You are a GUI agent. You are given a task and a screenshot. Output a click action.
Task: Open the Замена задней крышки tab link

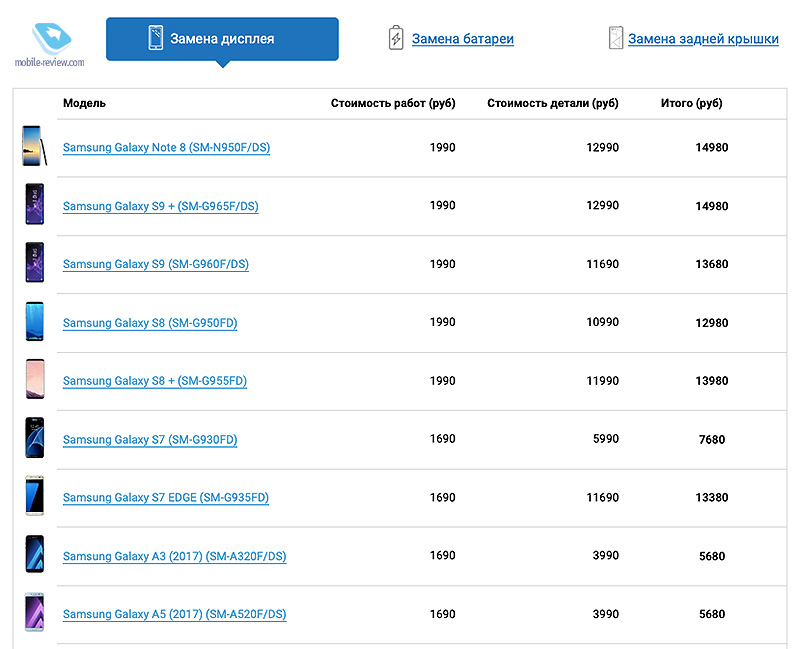tap(703, 39)
